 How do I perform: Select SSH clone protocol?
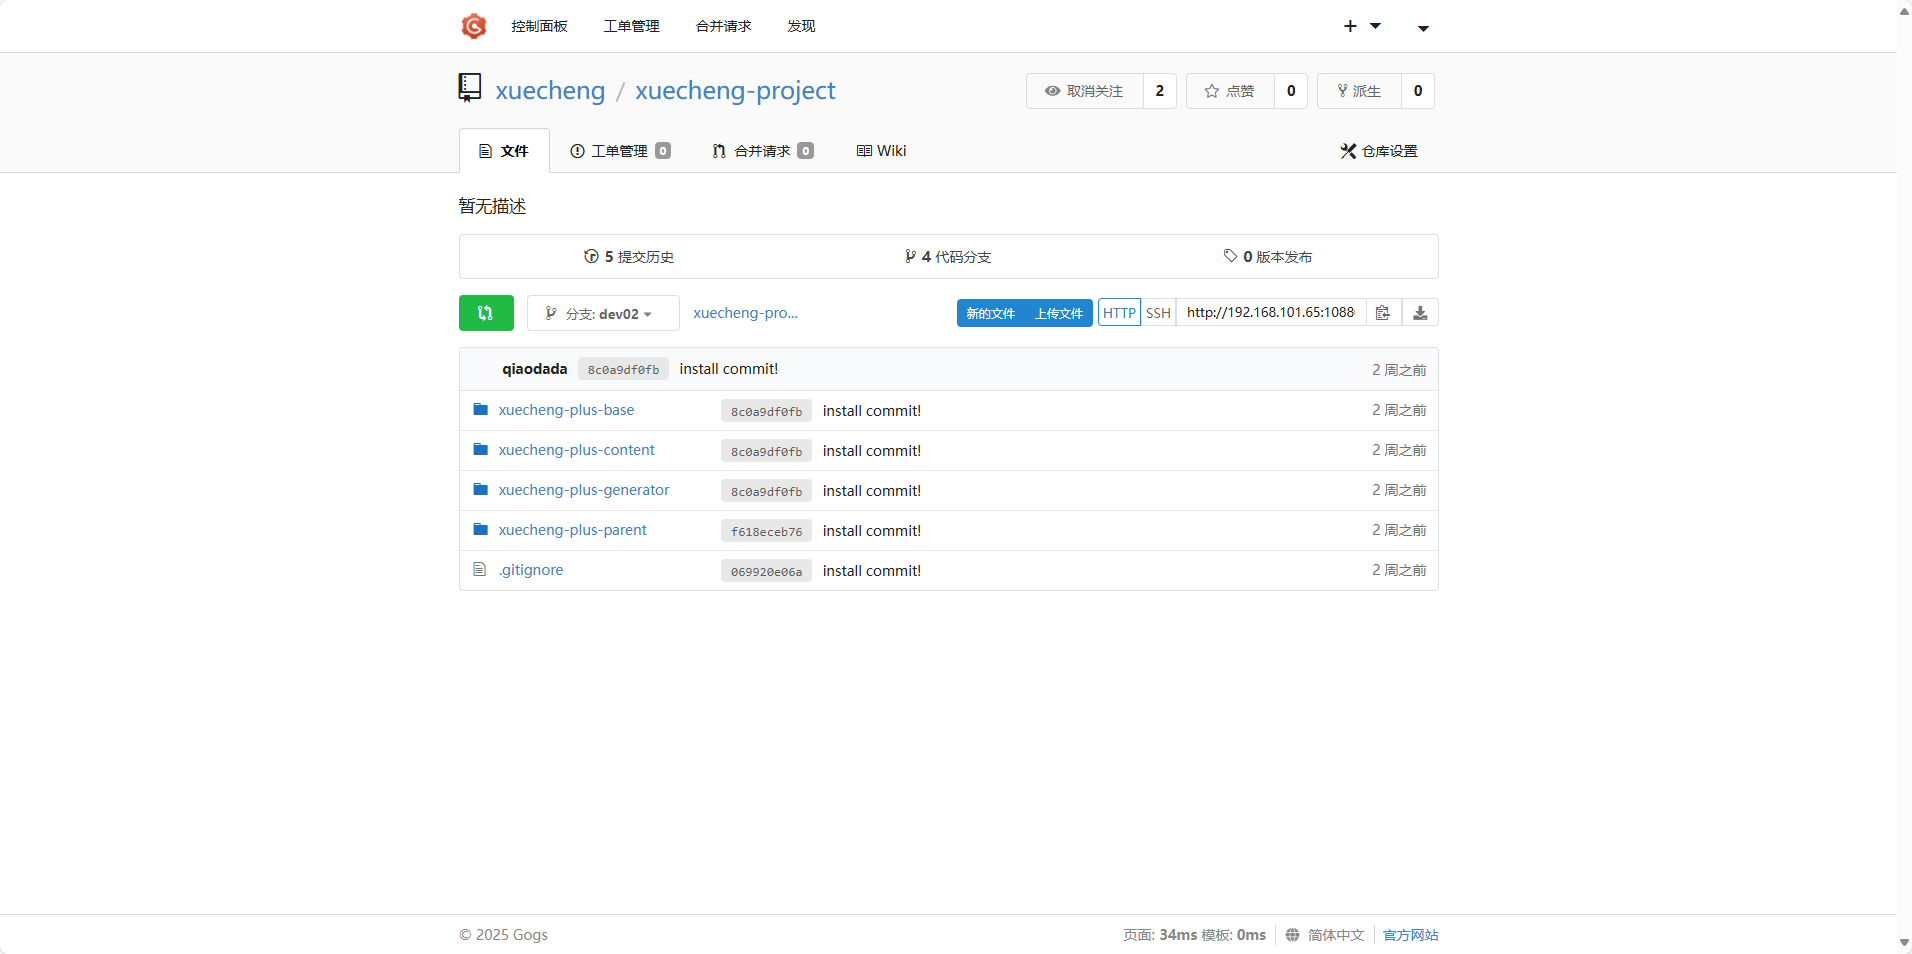click(1158, 313)
